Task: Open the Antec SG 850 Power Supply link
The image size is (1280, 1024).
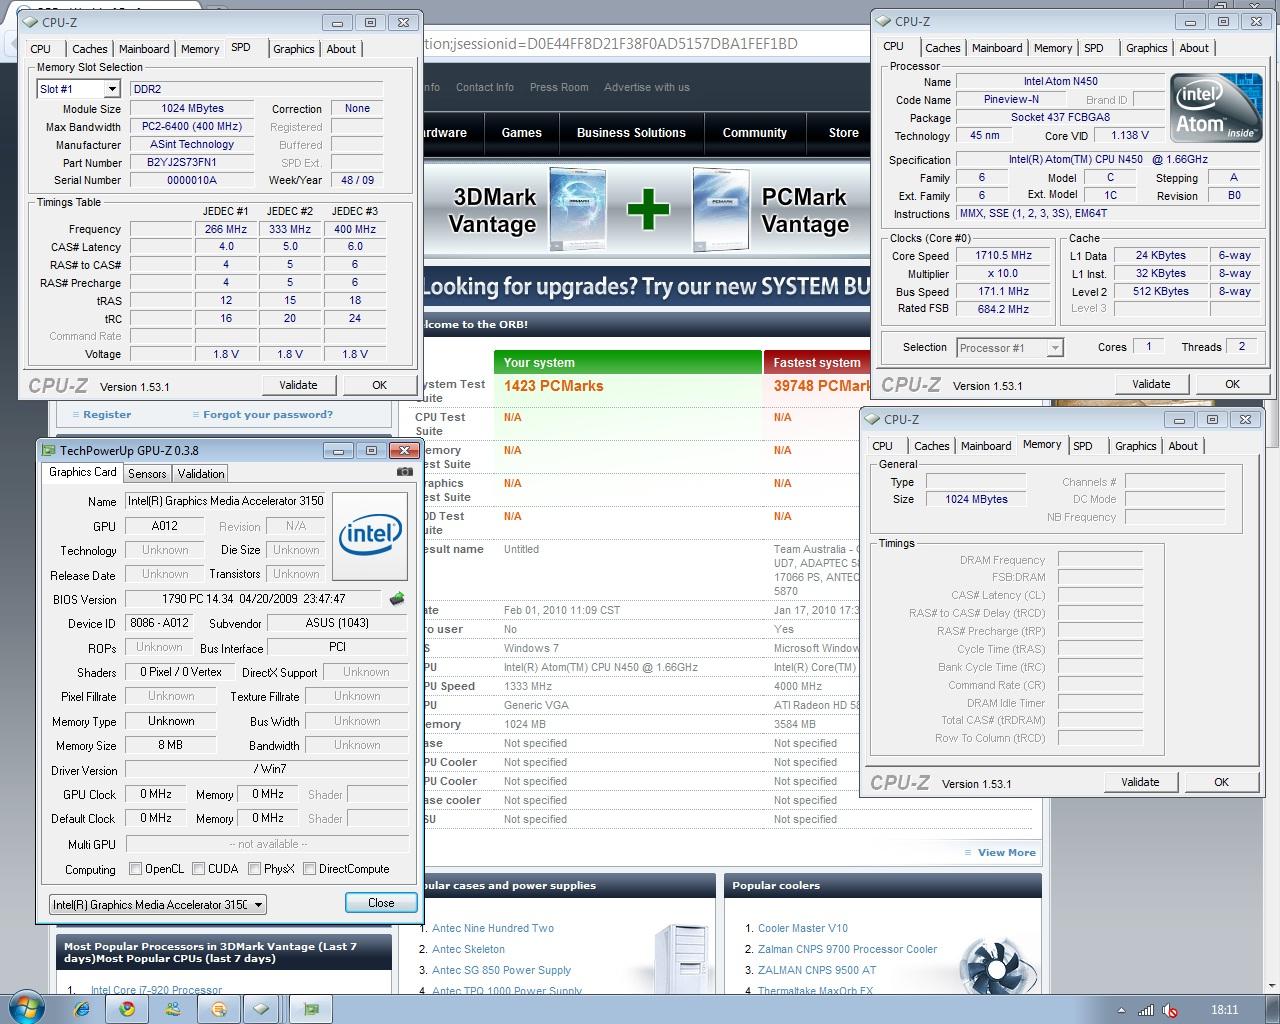Action: (x=501, y=970)
